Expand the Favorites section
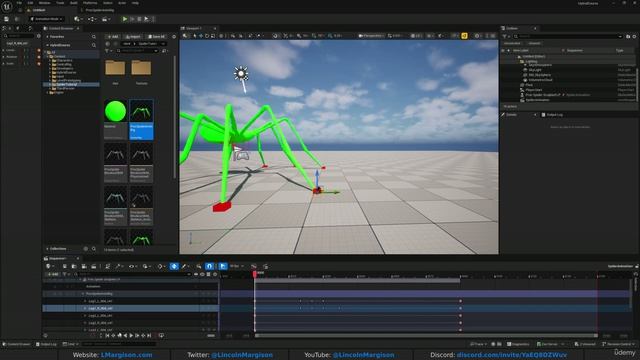This screenshot has width=640, height=360. tap(47, 37)
